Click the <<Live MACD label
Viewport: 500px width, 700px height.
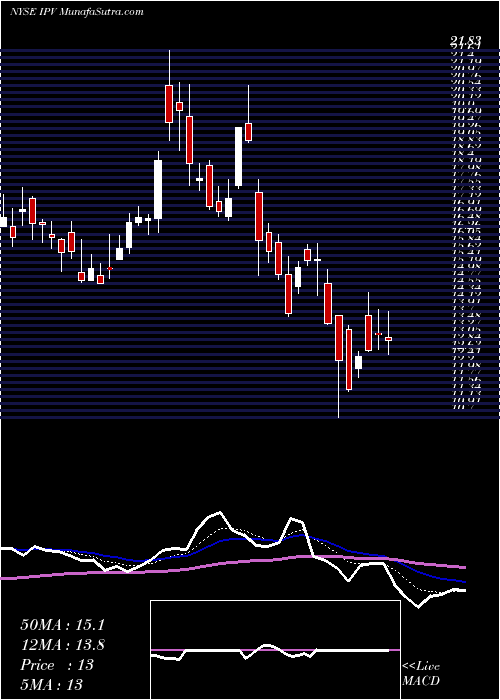(421, 674)
